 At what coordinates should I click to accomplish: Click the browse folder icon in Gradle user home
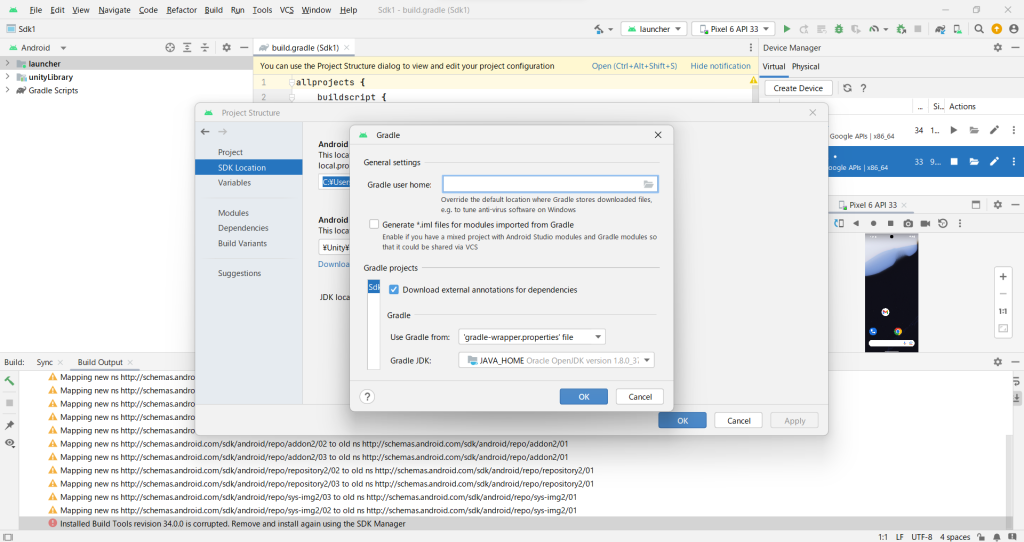[x=648, y=185]
